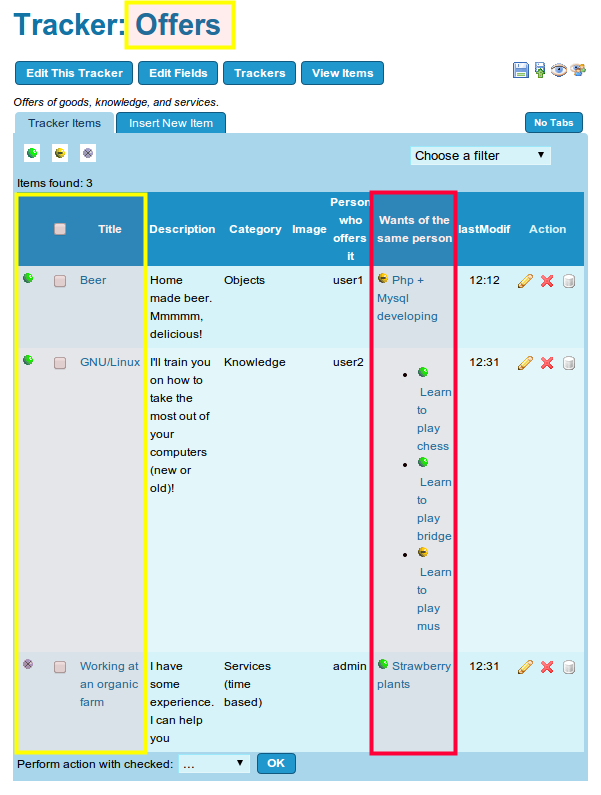Viewport: 601px width, 795px height.
Task: Click the gray icon in Beer row
Action: click(569, 281)
